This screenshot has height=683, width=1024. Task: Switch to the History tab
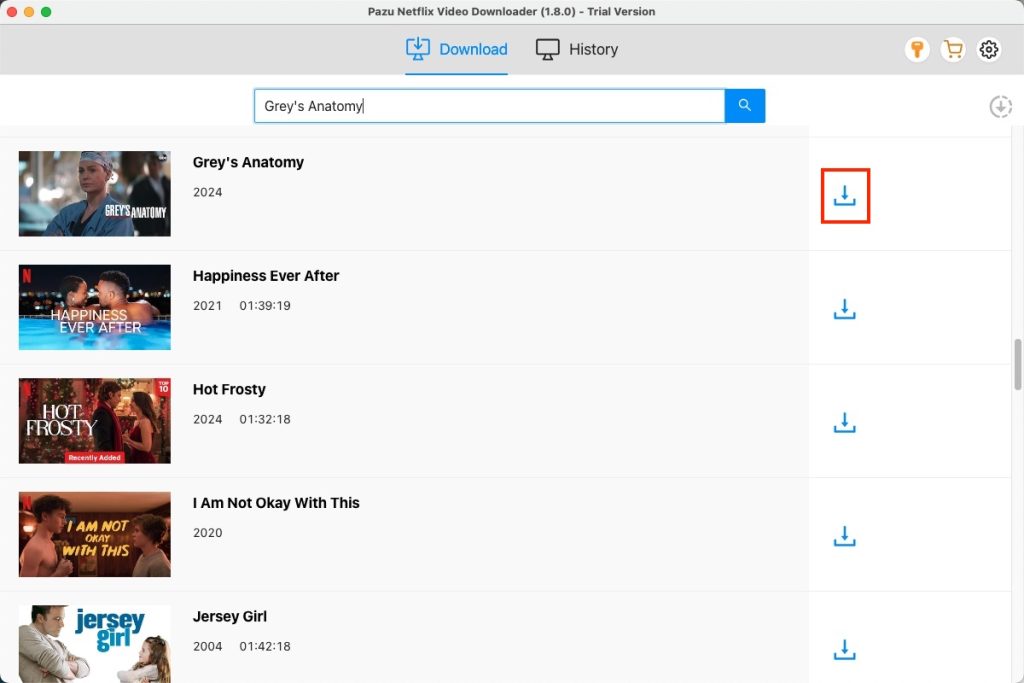click(x=577, y=49)
